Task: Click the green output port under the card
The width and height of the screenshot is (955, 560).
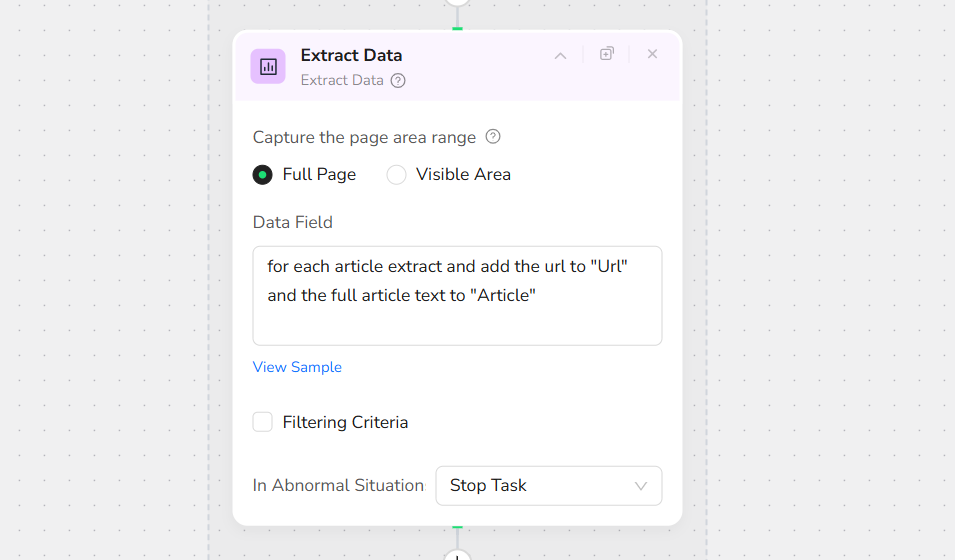Action: coord(457,526)
